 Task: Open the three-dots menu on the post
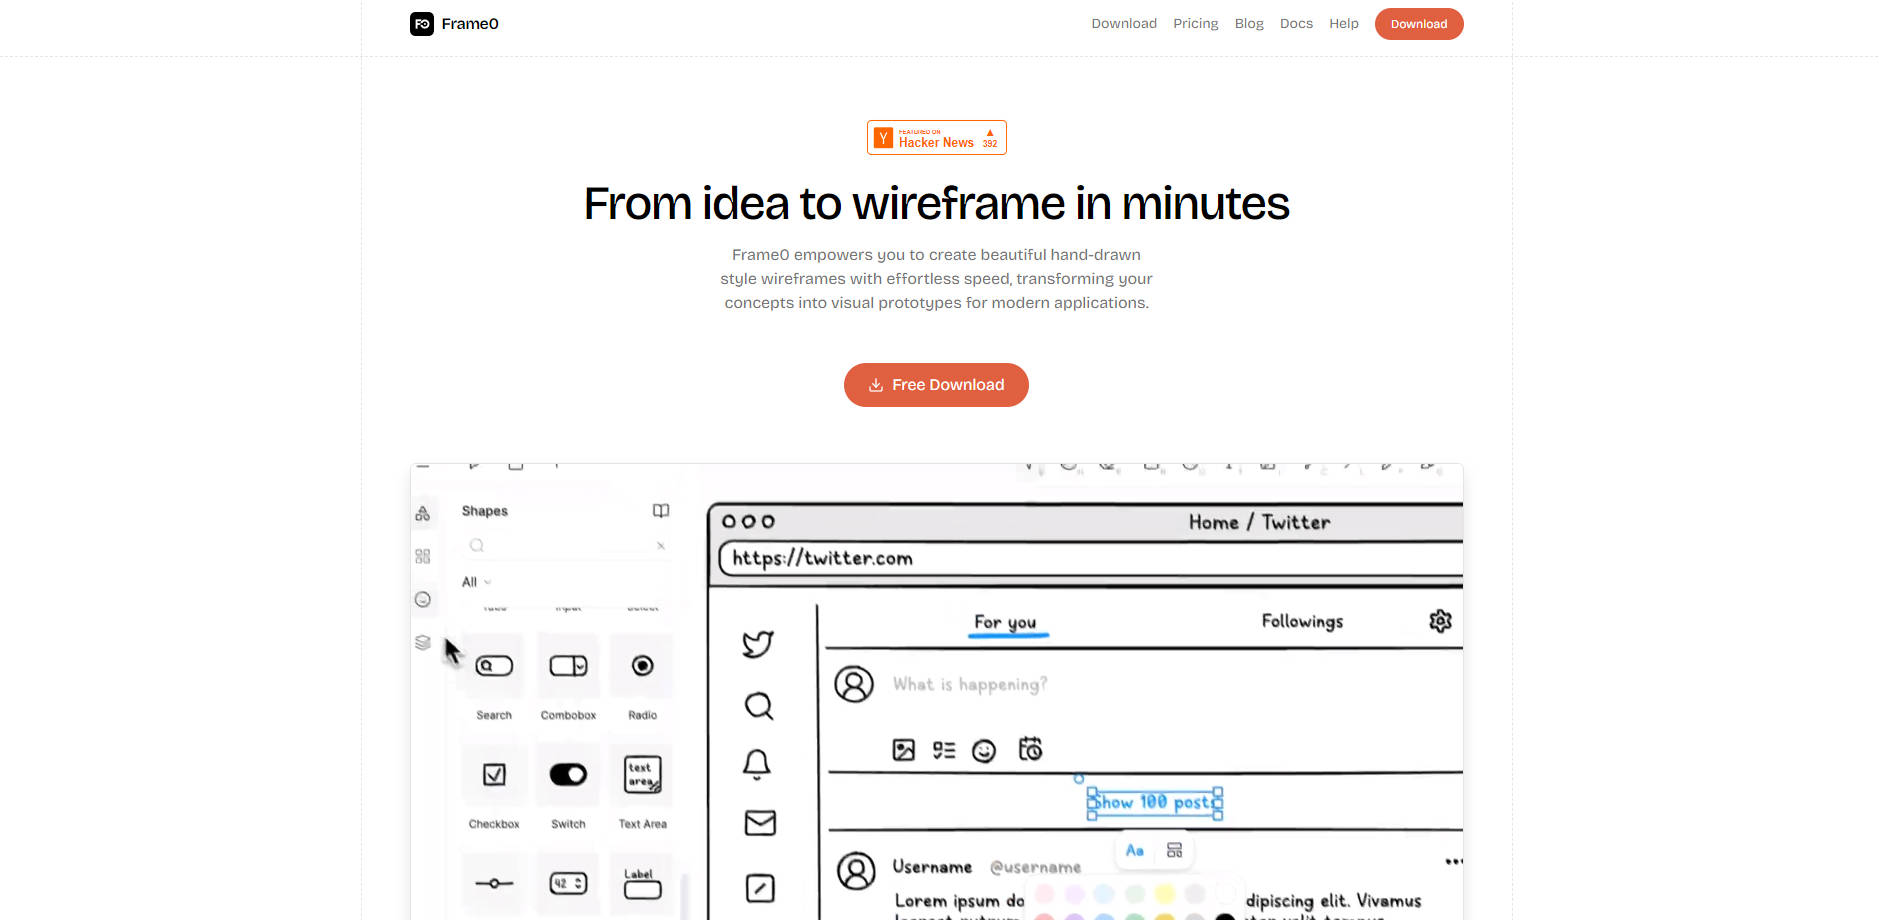[1453, 862]
